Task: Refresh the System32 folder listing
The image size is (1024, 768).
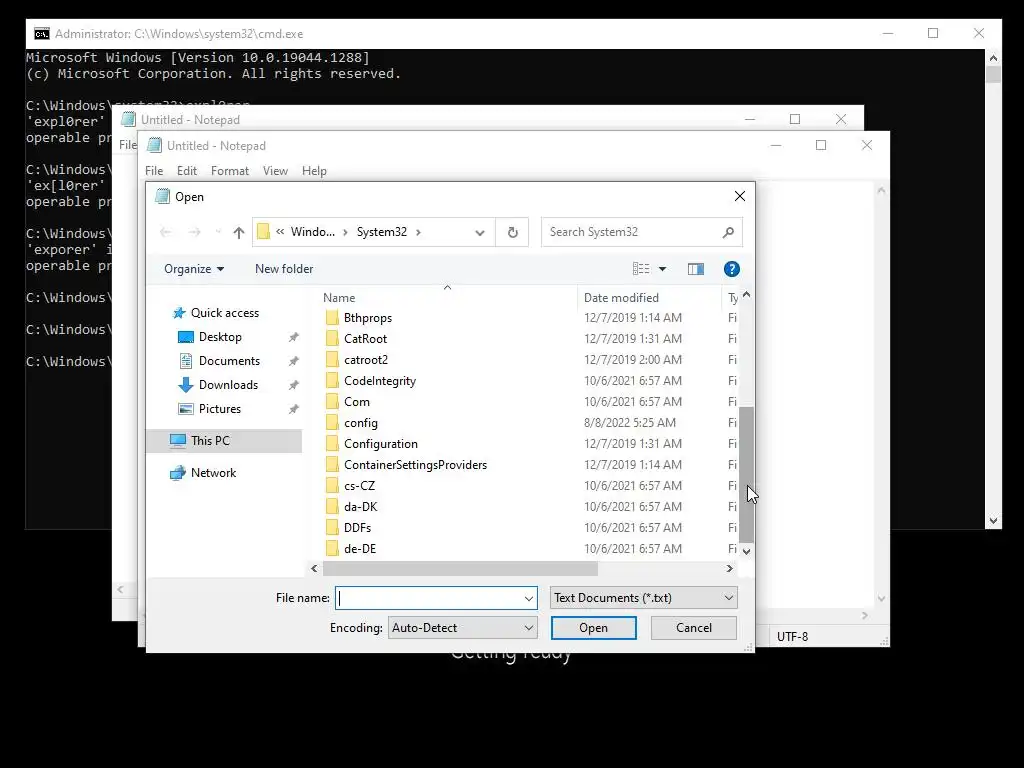Action: point(513,232)
